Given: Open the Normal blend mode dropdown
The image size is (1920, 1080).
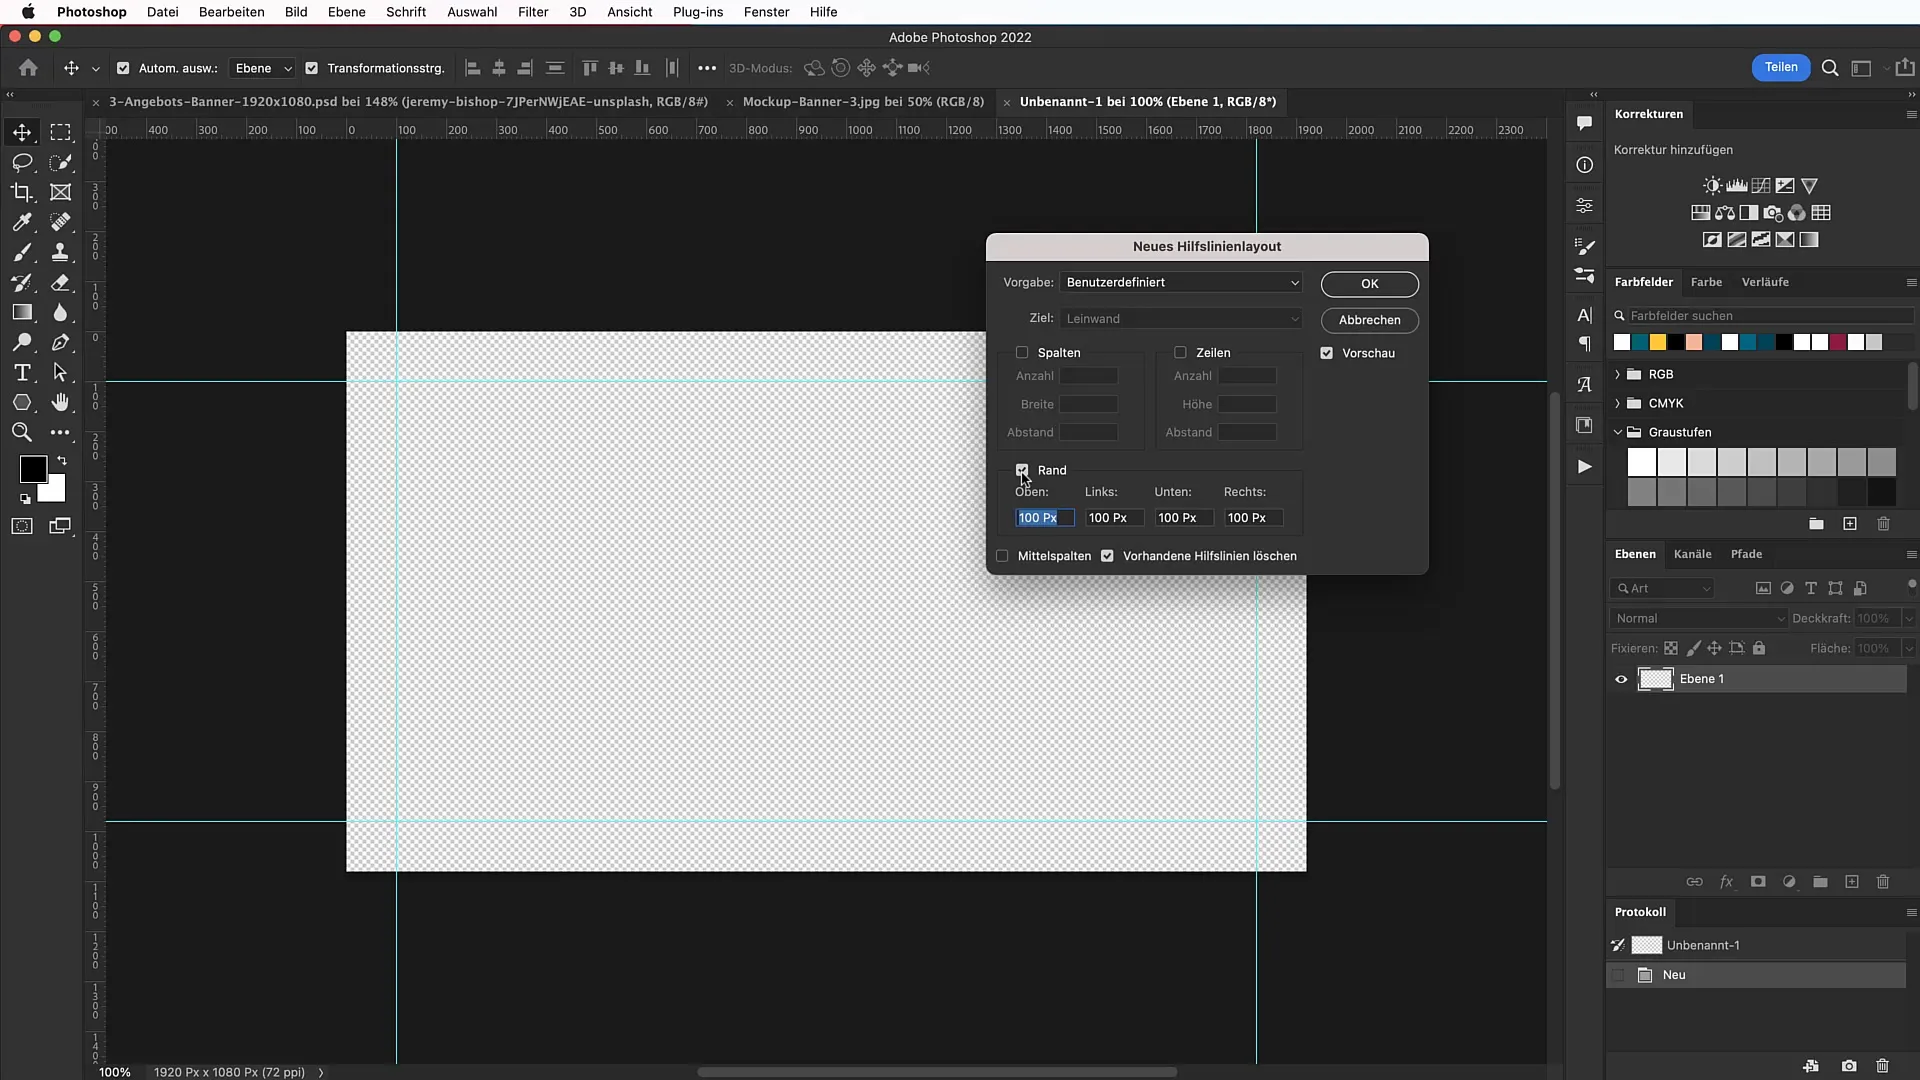Looking at the screenshot, I should click(1698, 618).
